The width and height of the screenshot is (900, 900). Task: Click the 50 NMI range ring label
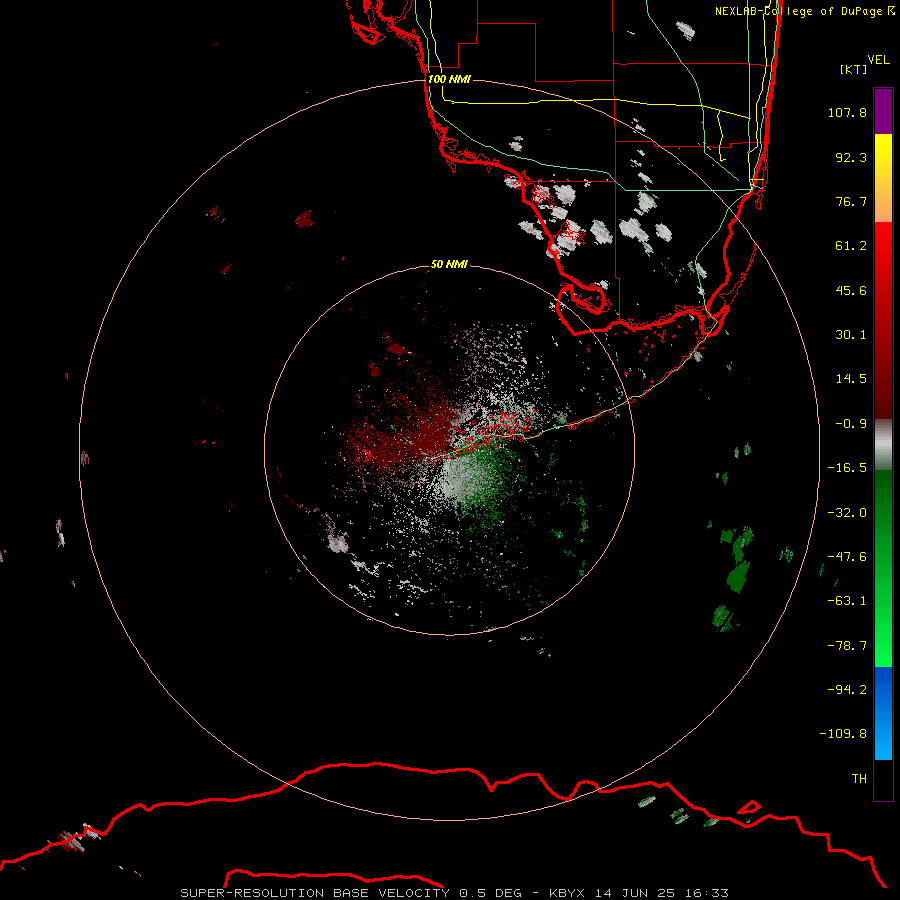tap(449, 264)
